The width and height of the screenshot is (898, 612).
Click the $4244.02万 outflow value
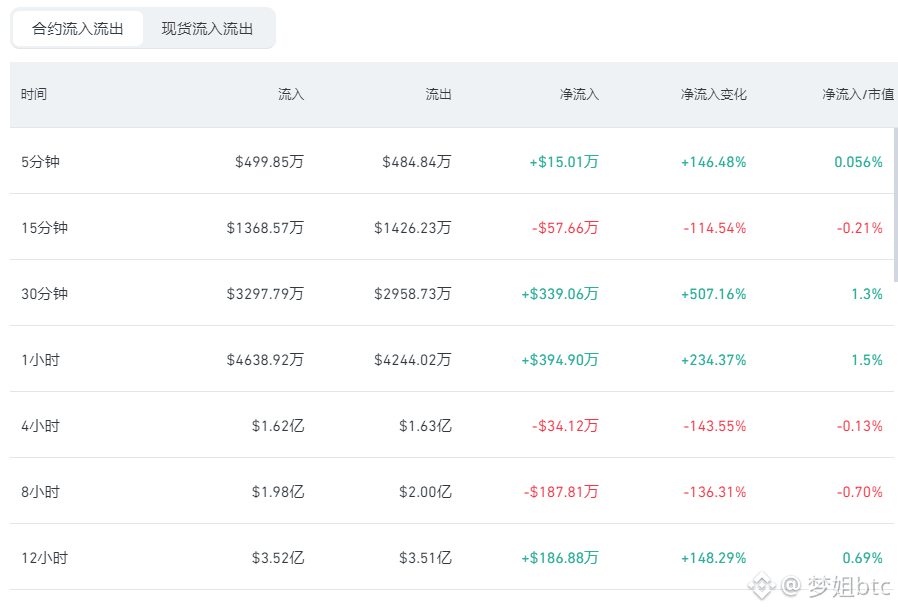[412, 360]
